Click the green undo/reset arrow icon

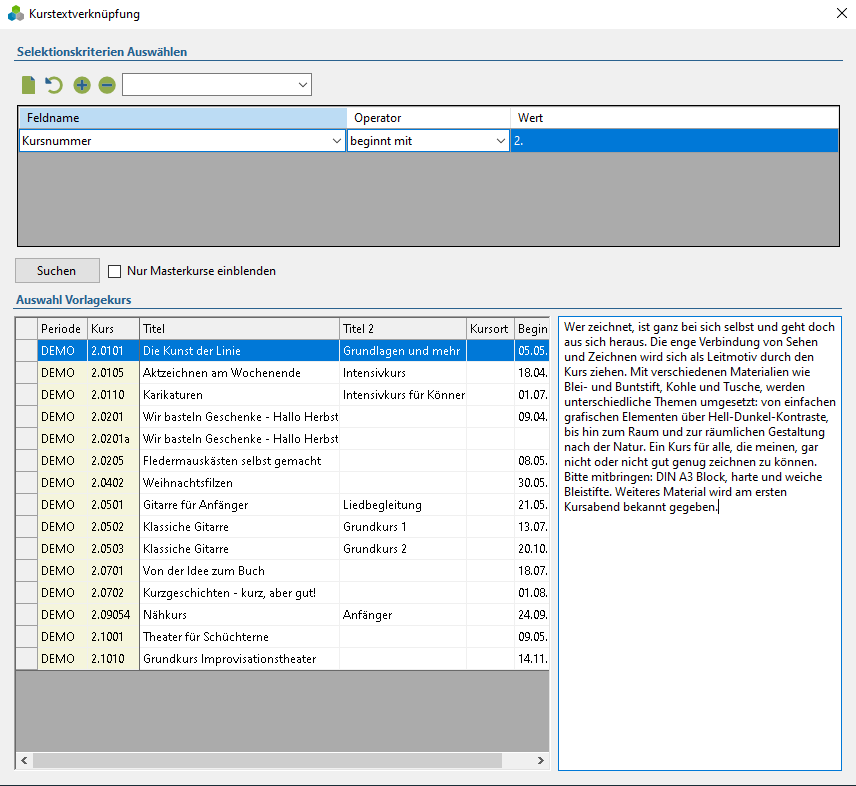(x=54, y=85)
